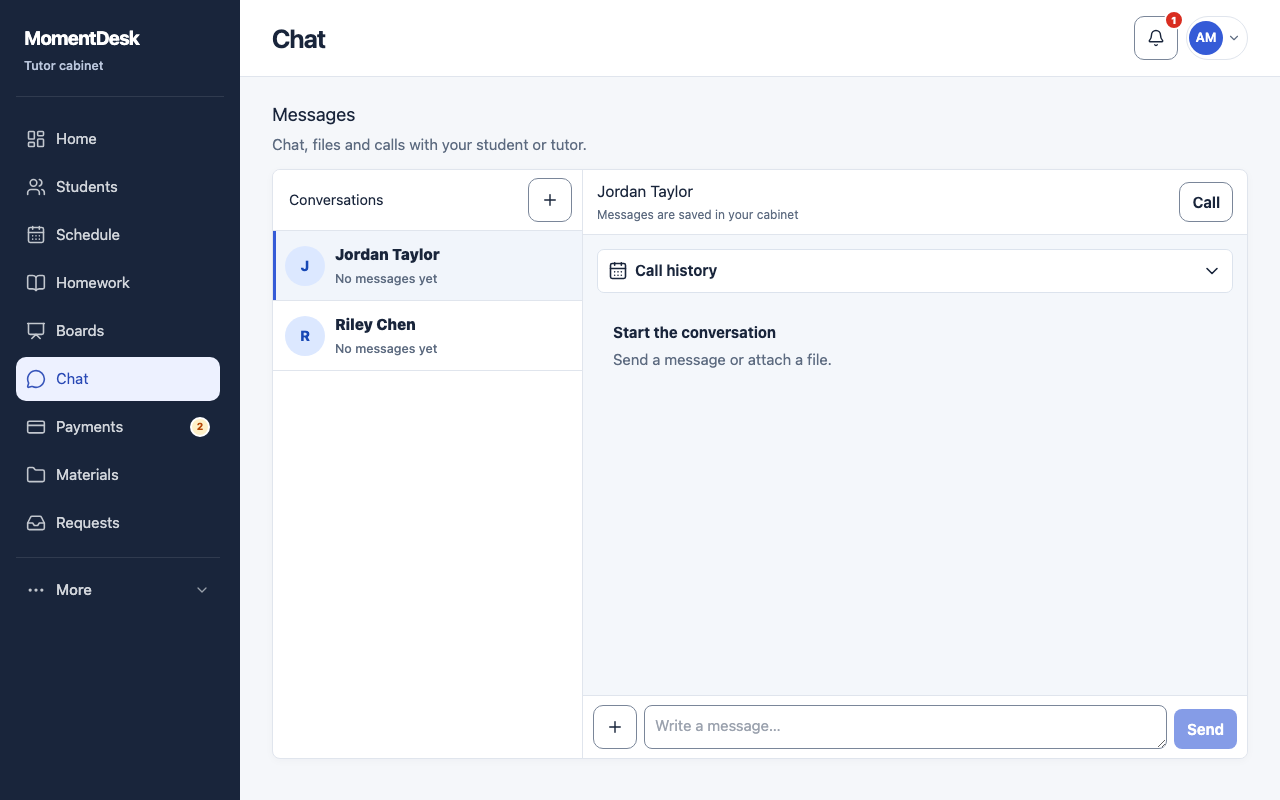Click the 'Boards' sidebar label
Image resolution: width=1280 pixels, height=800 pixels.
tap(80, 331)
